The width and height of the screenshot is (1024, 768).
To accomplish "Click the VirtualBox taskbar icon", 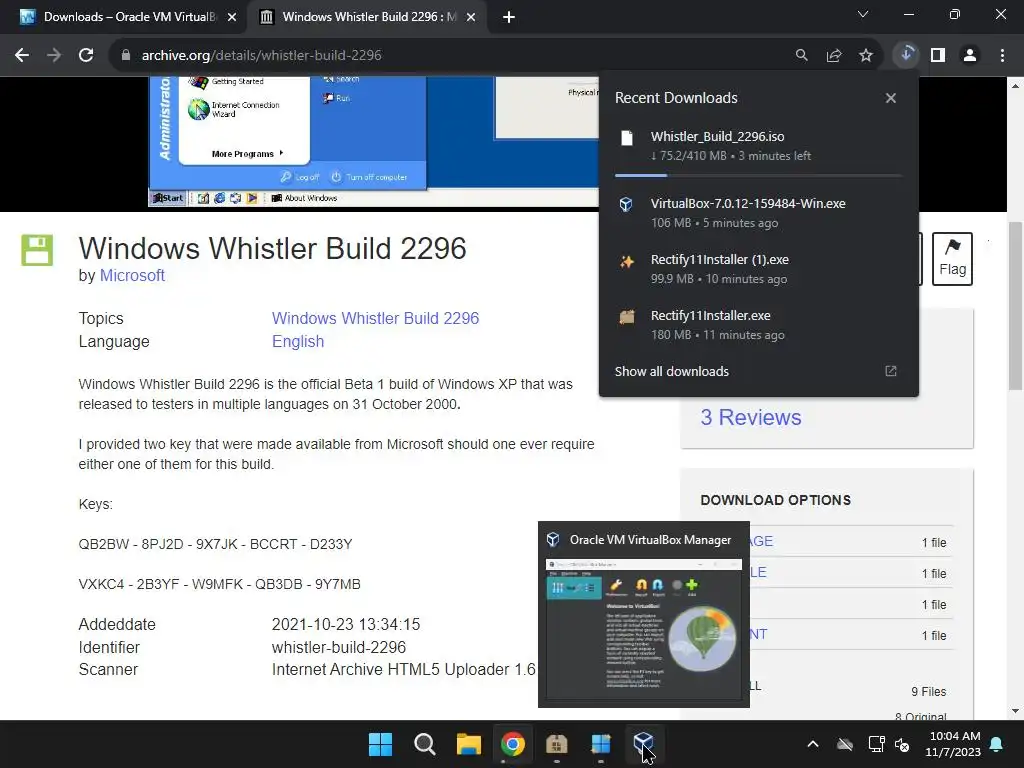I will click(644, 744).
